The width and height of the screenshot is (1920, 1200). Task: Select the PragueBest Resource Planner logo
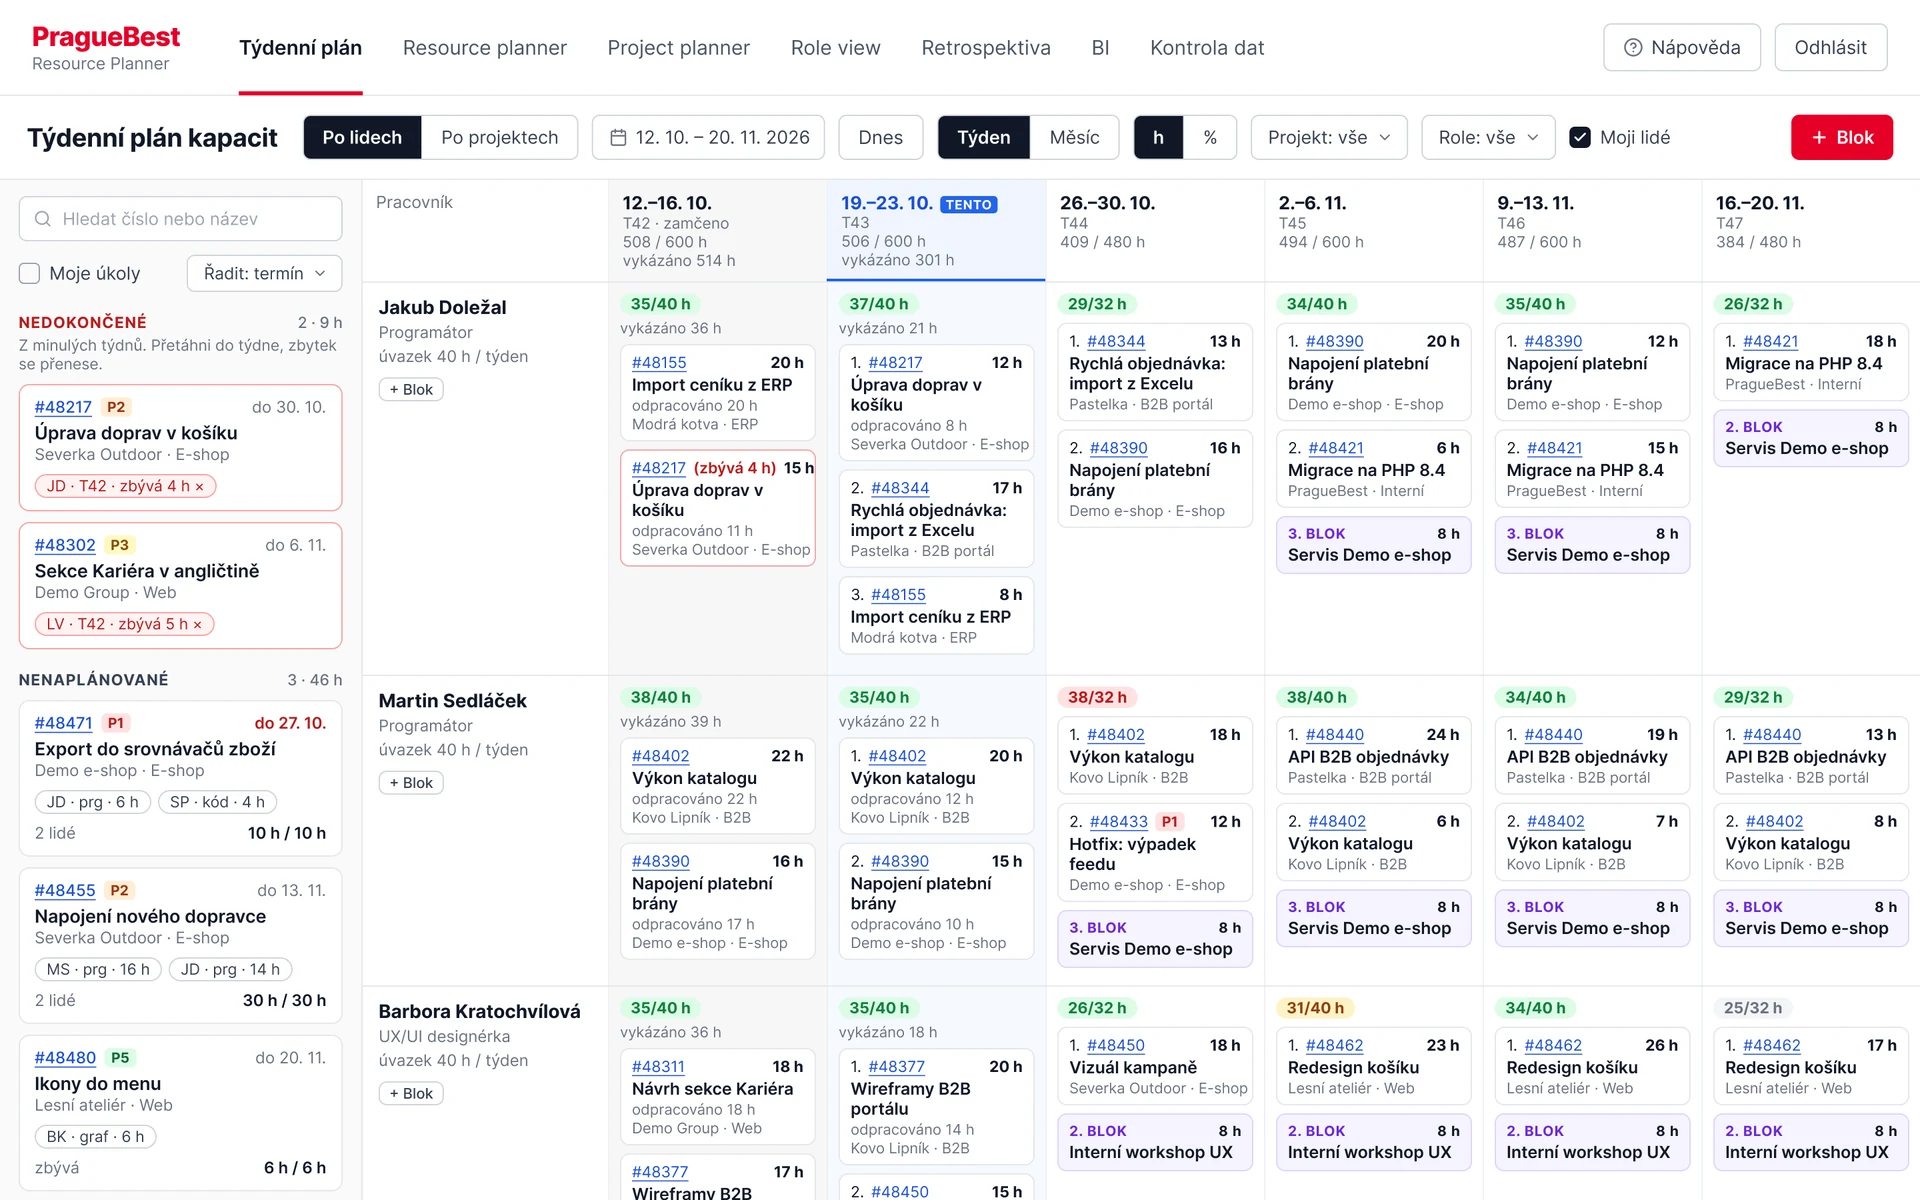coord(106,48)
